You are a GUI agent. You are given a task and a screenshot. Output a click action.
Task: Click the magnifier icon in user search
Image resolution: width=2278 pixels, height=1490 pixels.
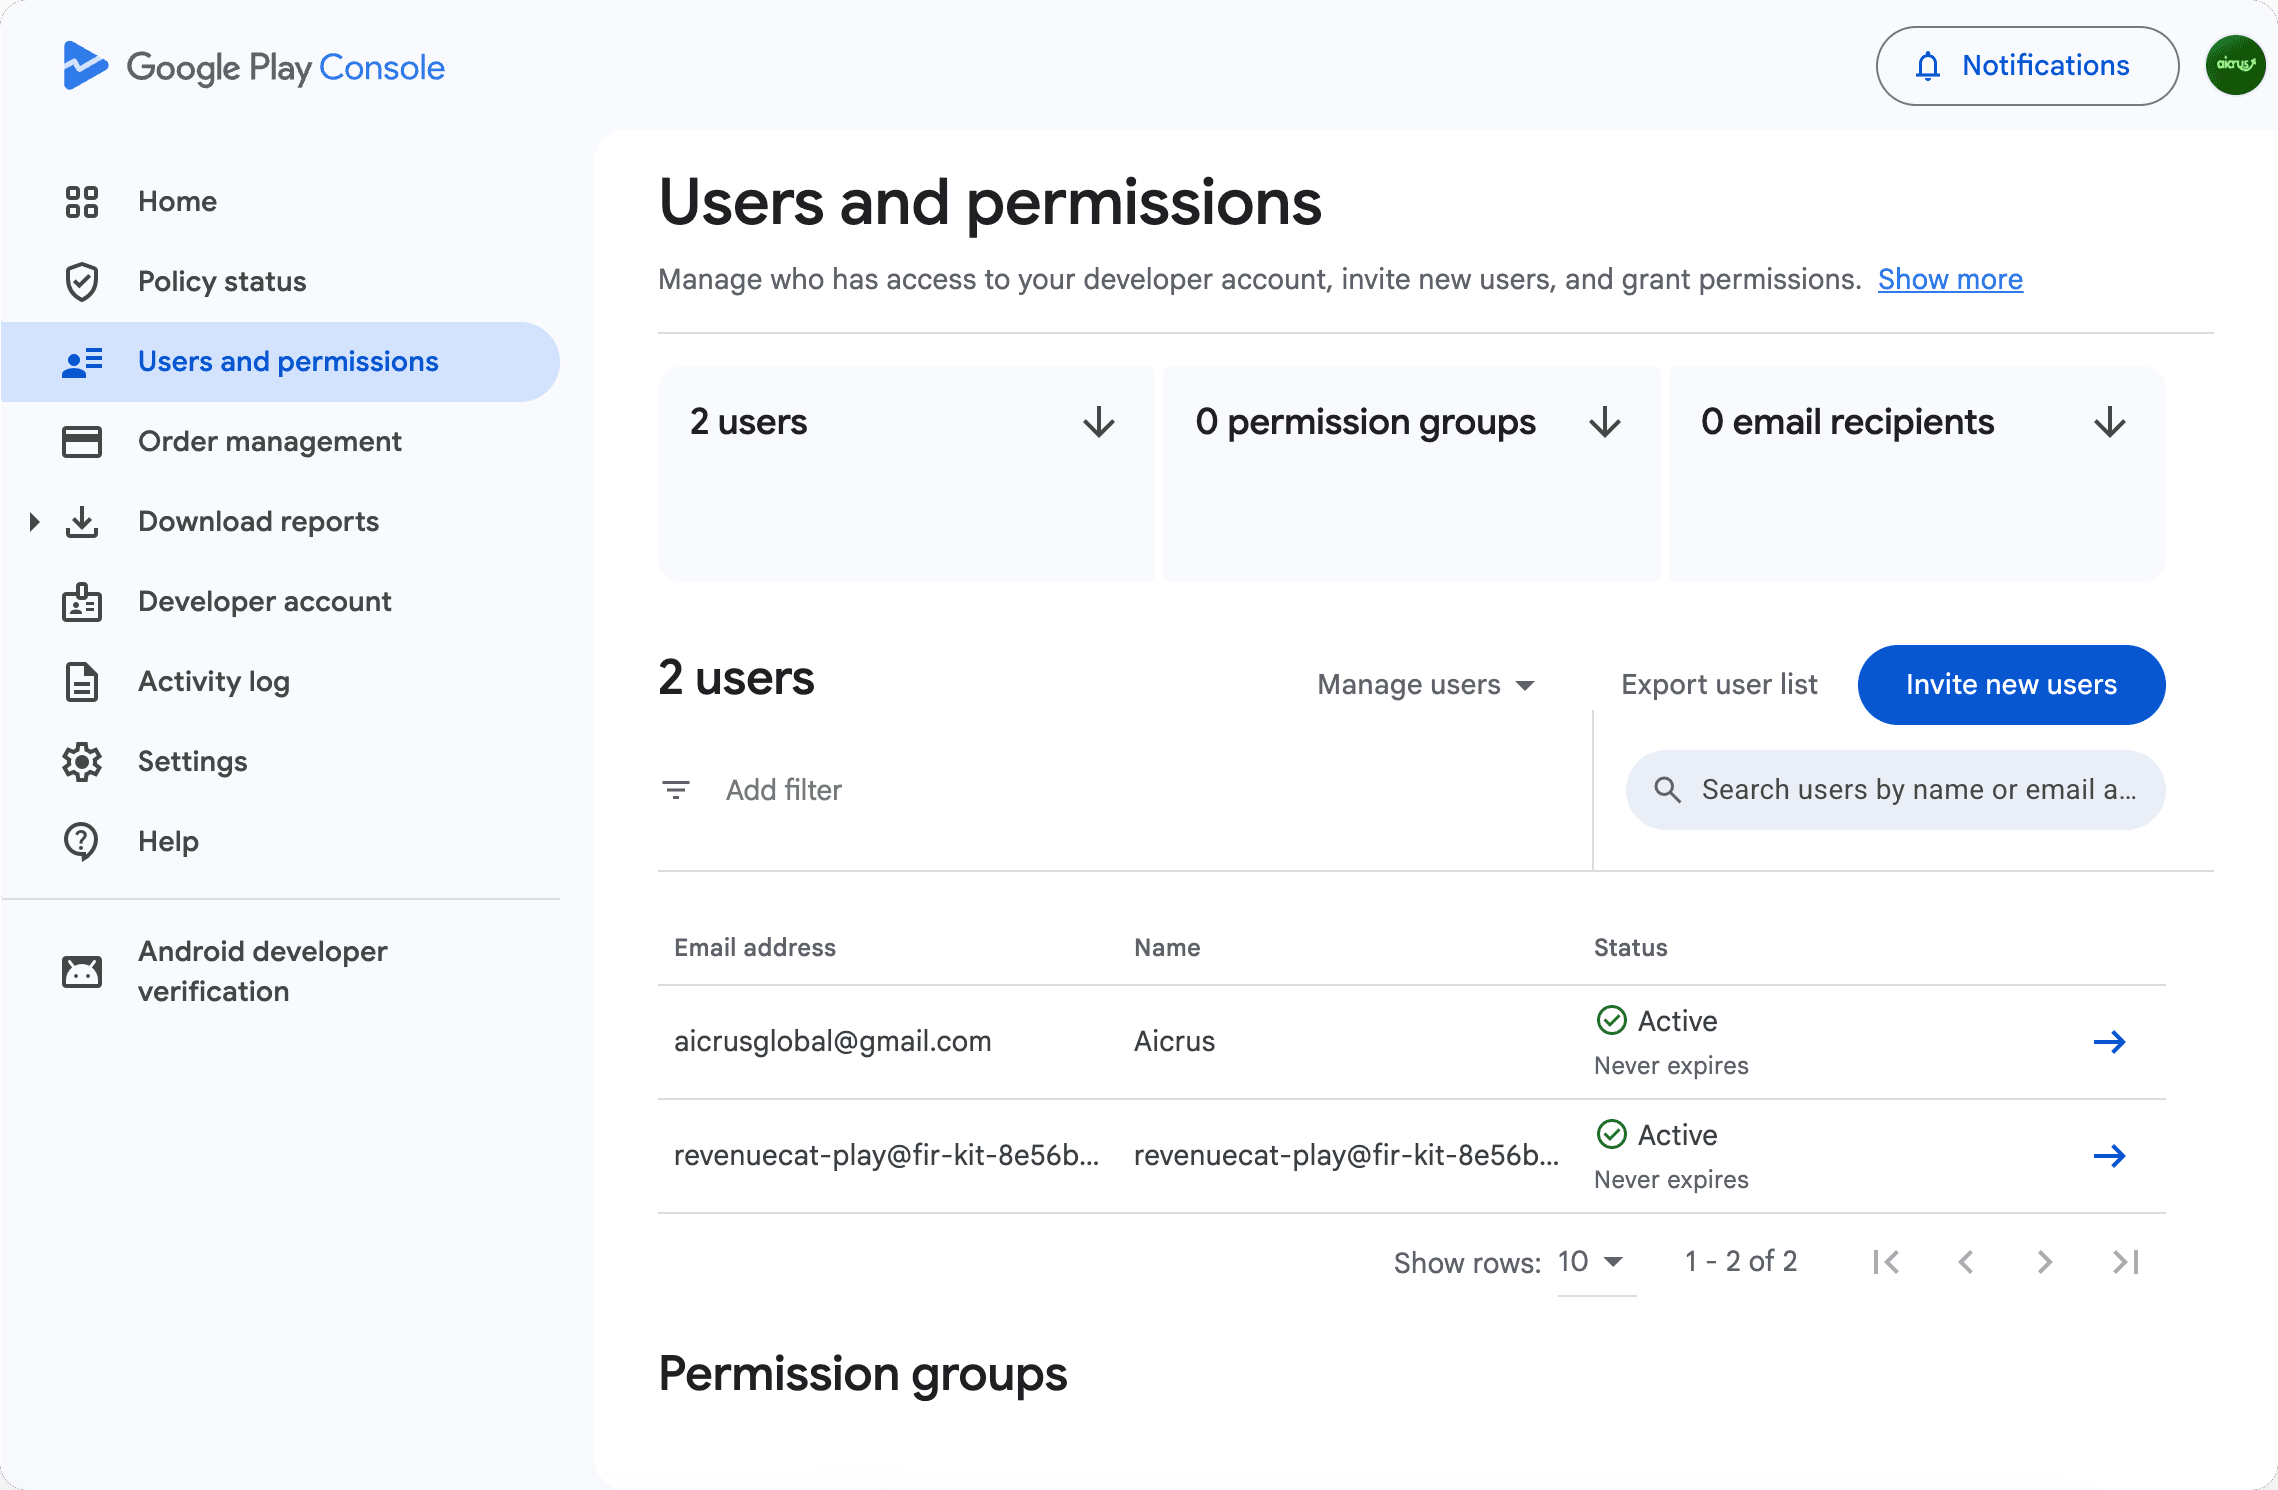1667,790
